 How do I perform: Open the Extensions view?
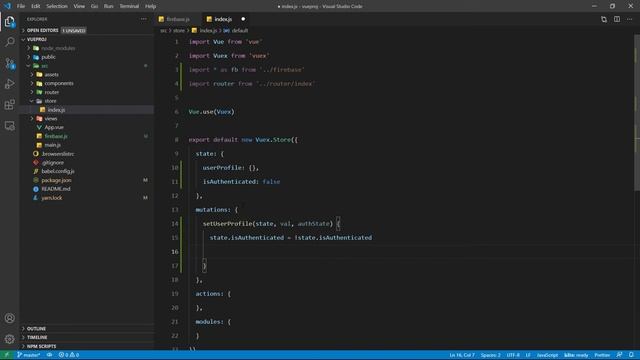point(9,104)
